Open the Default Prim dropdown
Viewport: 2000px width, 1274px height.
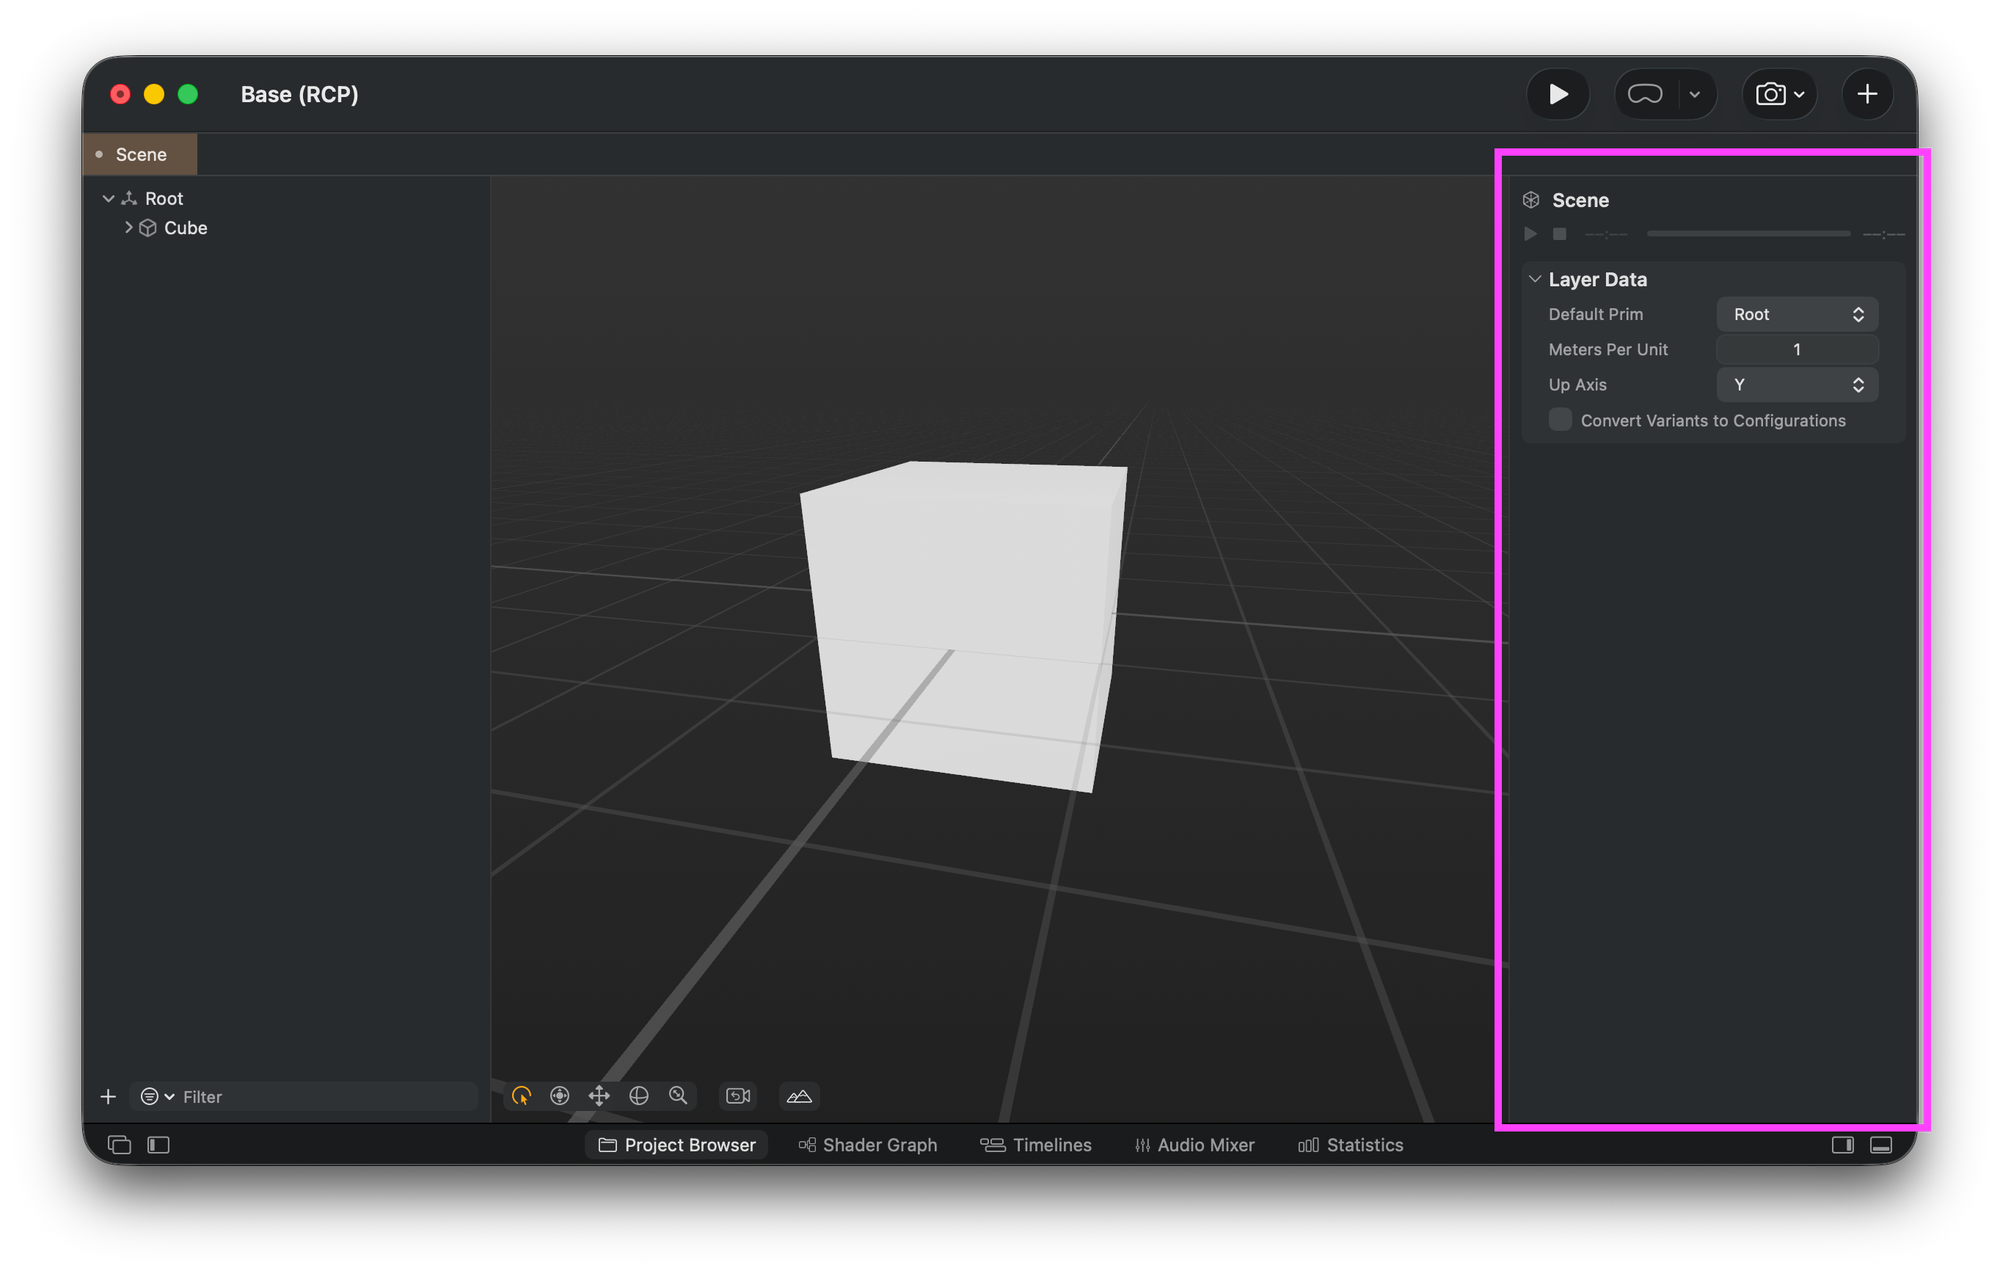coord(1797,314)
